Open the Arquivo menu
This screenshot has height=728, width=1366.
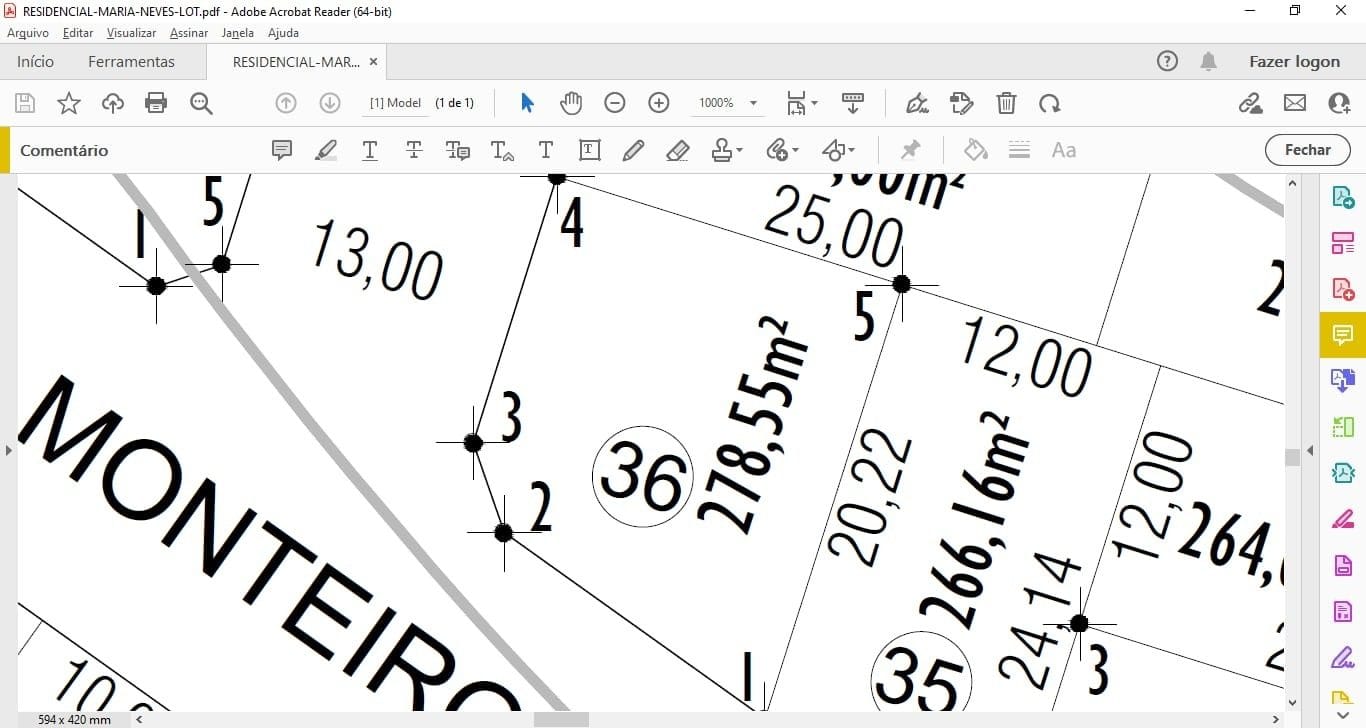click(28, 33)
